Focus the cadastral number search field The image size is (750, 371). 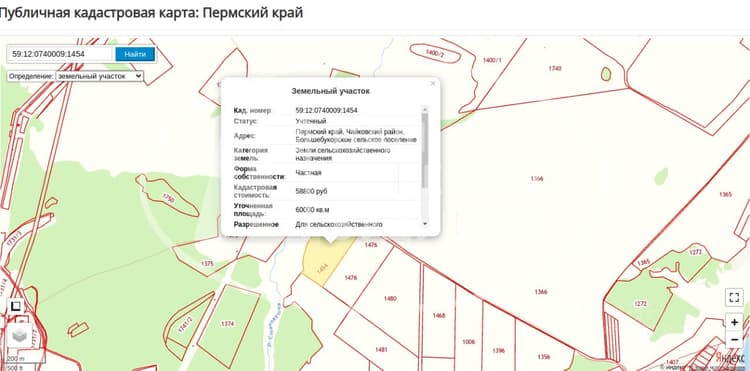[60, 54]
